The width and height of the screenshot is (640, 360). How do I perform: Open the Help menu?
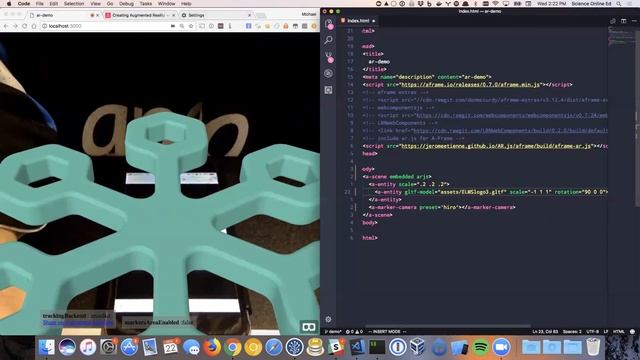point(186,4)
